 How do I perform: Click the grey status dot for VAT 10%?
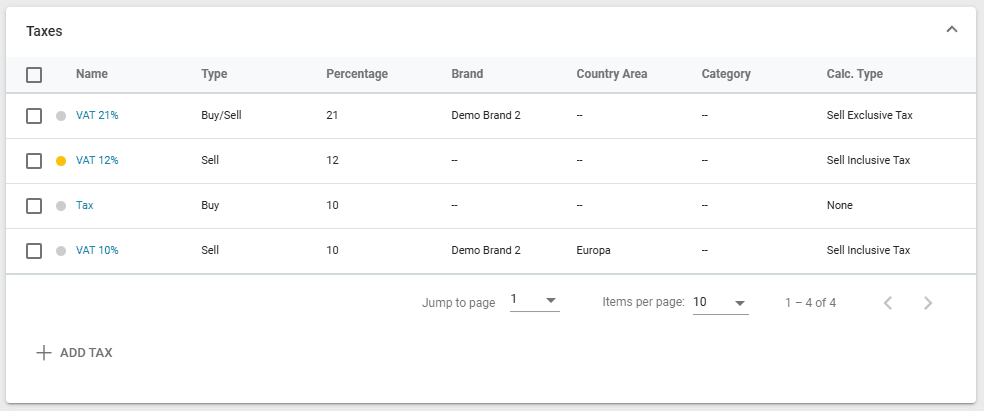tap(61, 251)
